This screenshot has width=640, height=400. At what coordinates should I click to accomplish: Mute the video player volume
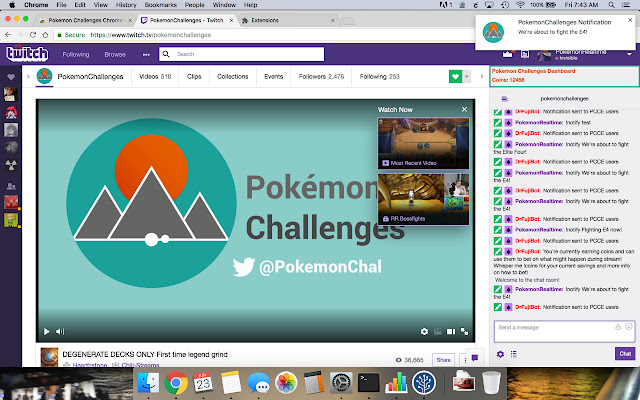60,331
